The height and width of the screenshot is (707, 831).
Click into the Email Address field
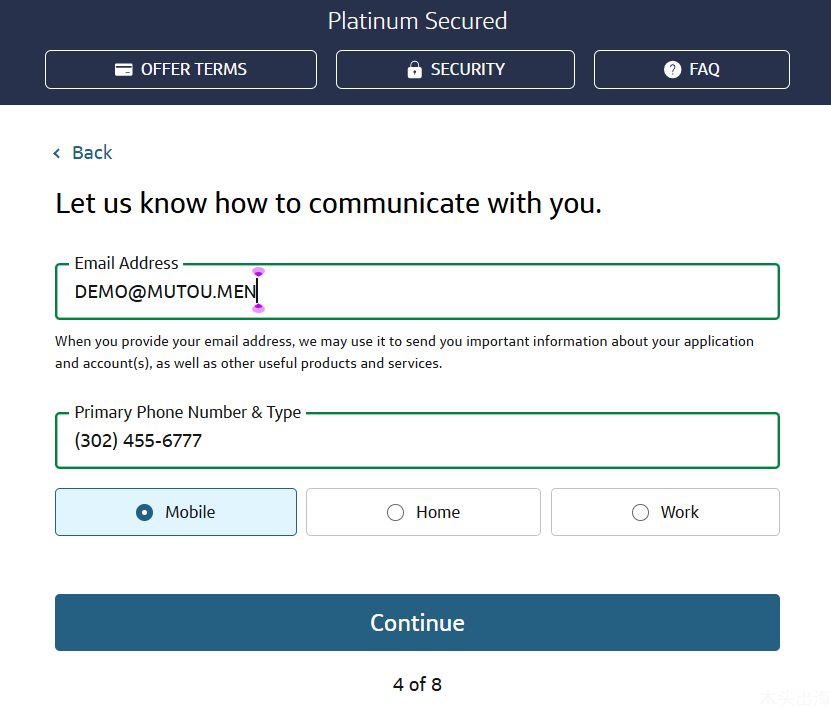click(417, 291)
